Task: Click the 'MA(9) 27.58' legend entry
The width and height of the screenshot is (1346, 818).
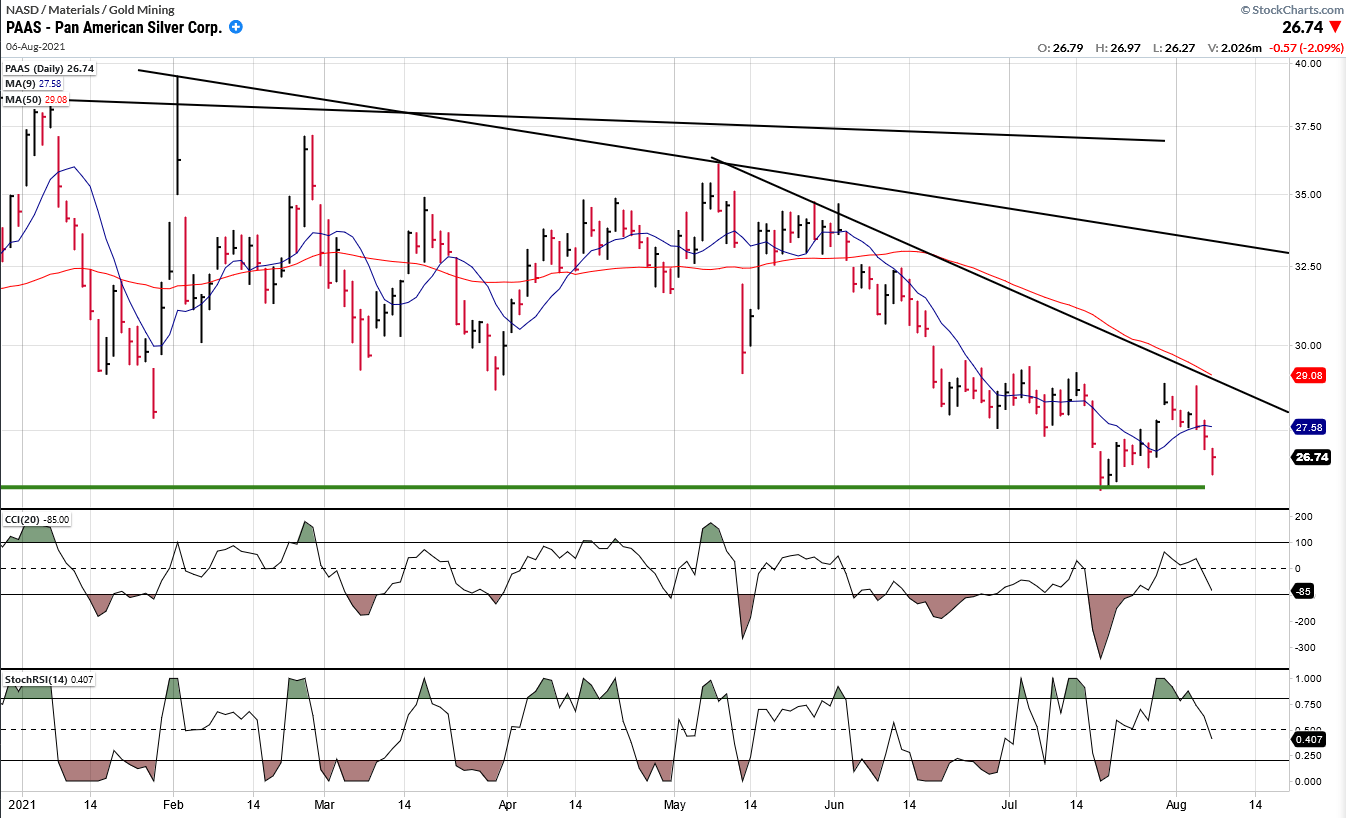Action: pos(33,83)
